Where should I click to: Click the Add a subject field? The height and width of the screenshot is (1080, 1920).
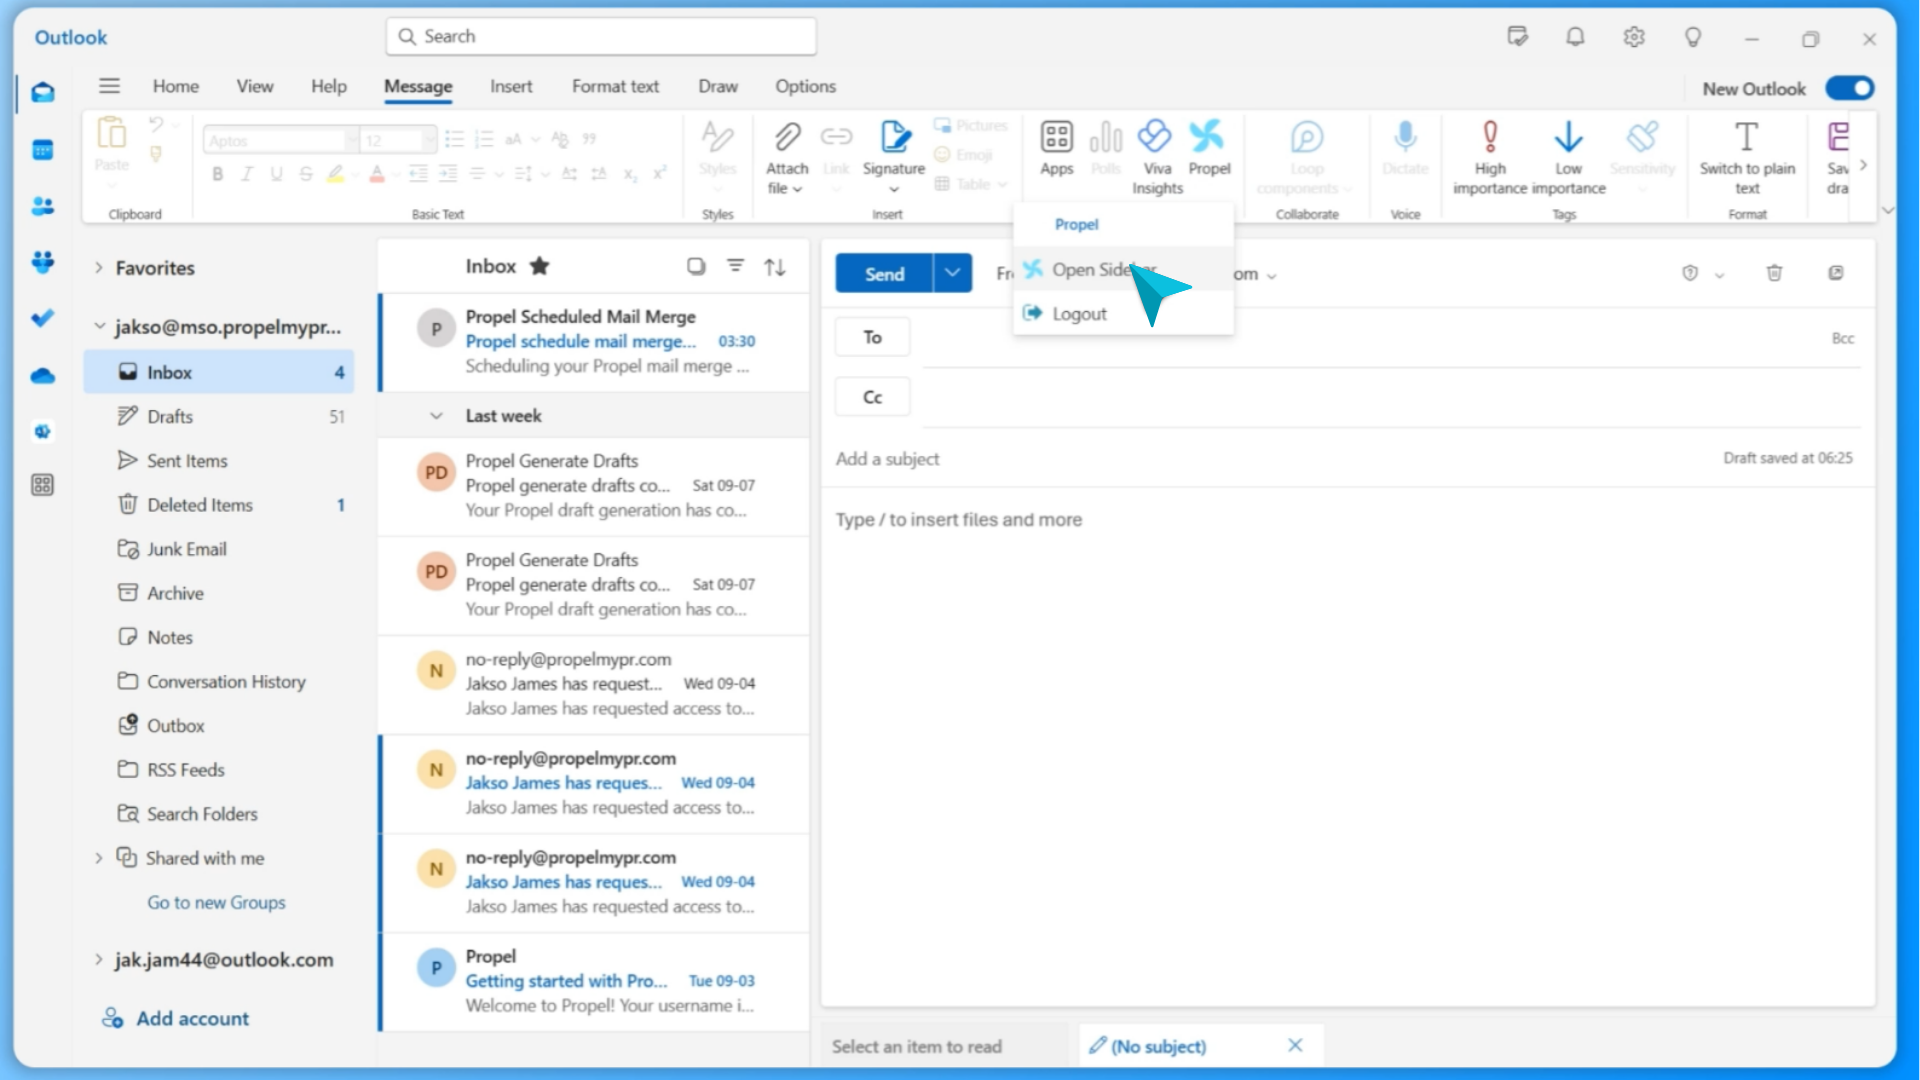[1270, 459]
